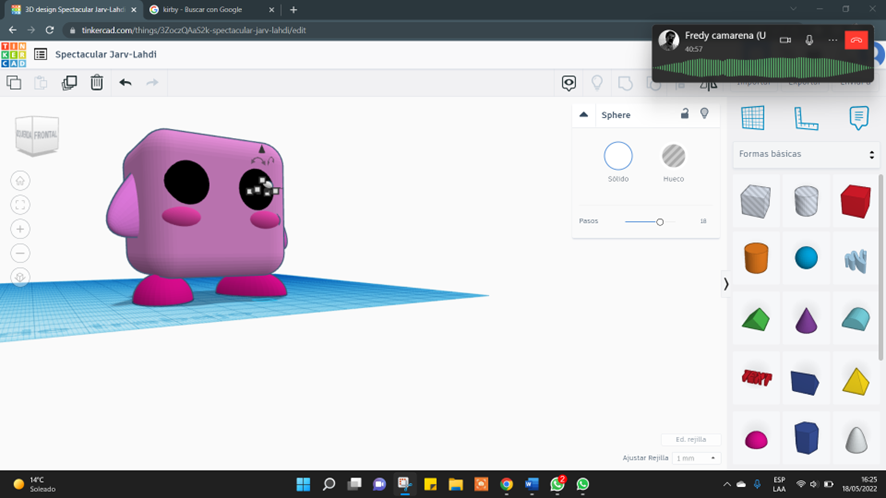886x498 pixels.
Task: Click the view cube FRONTAL face
Action: click(46, 135)
